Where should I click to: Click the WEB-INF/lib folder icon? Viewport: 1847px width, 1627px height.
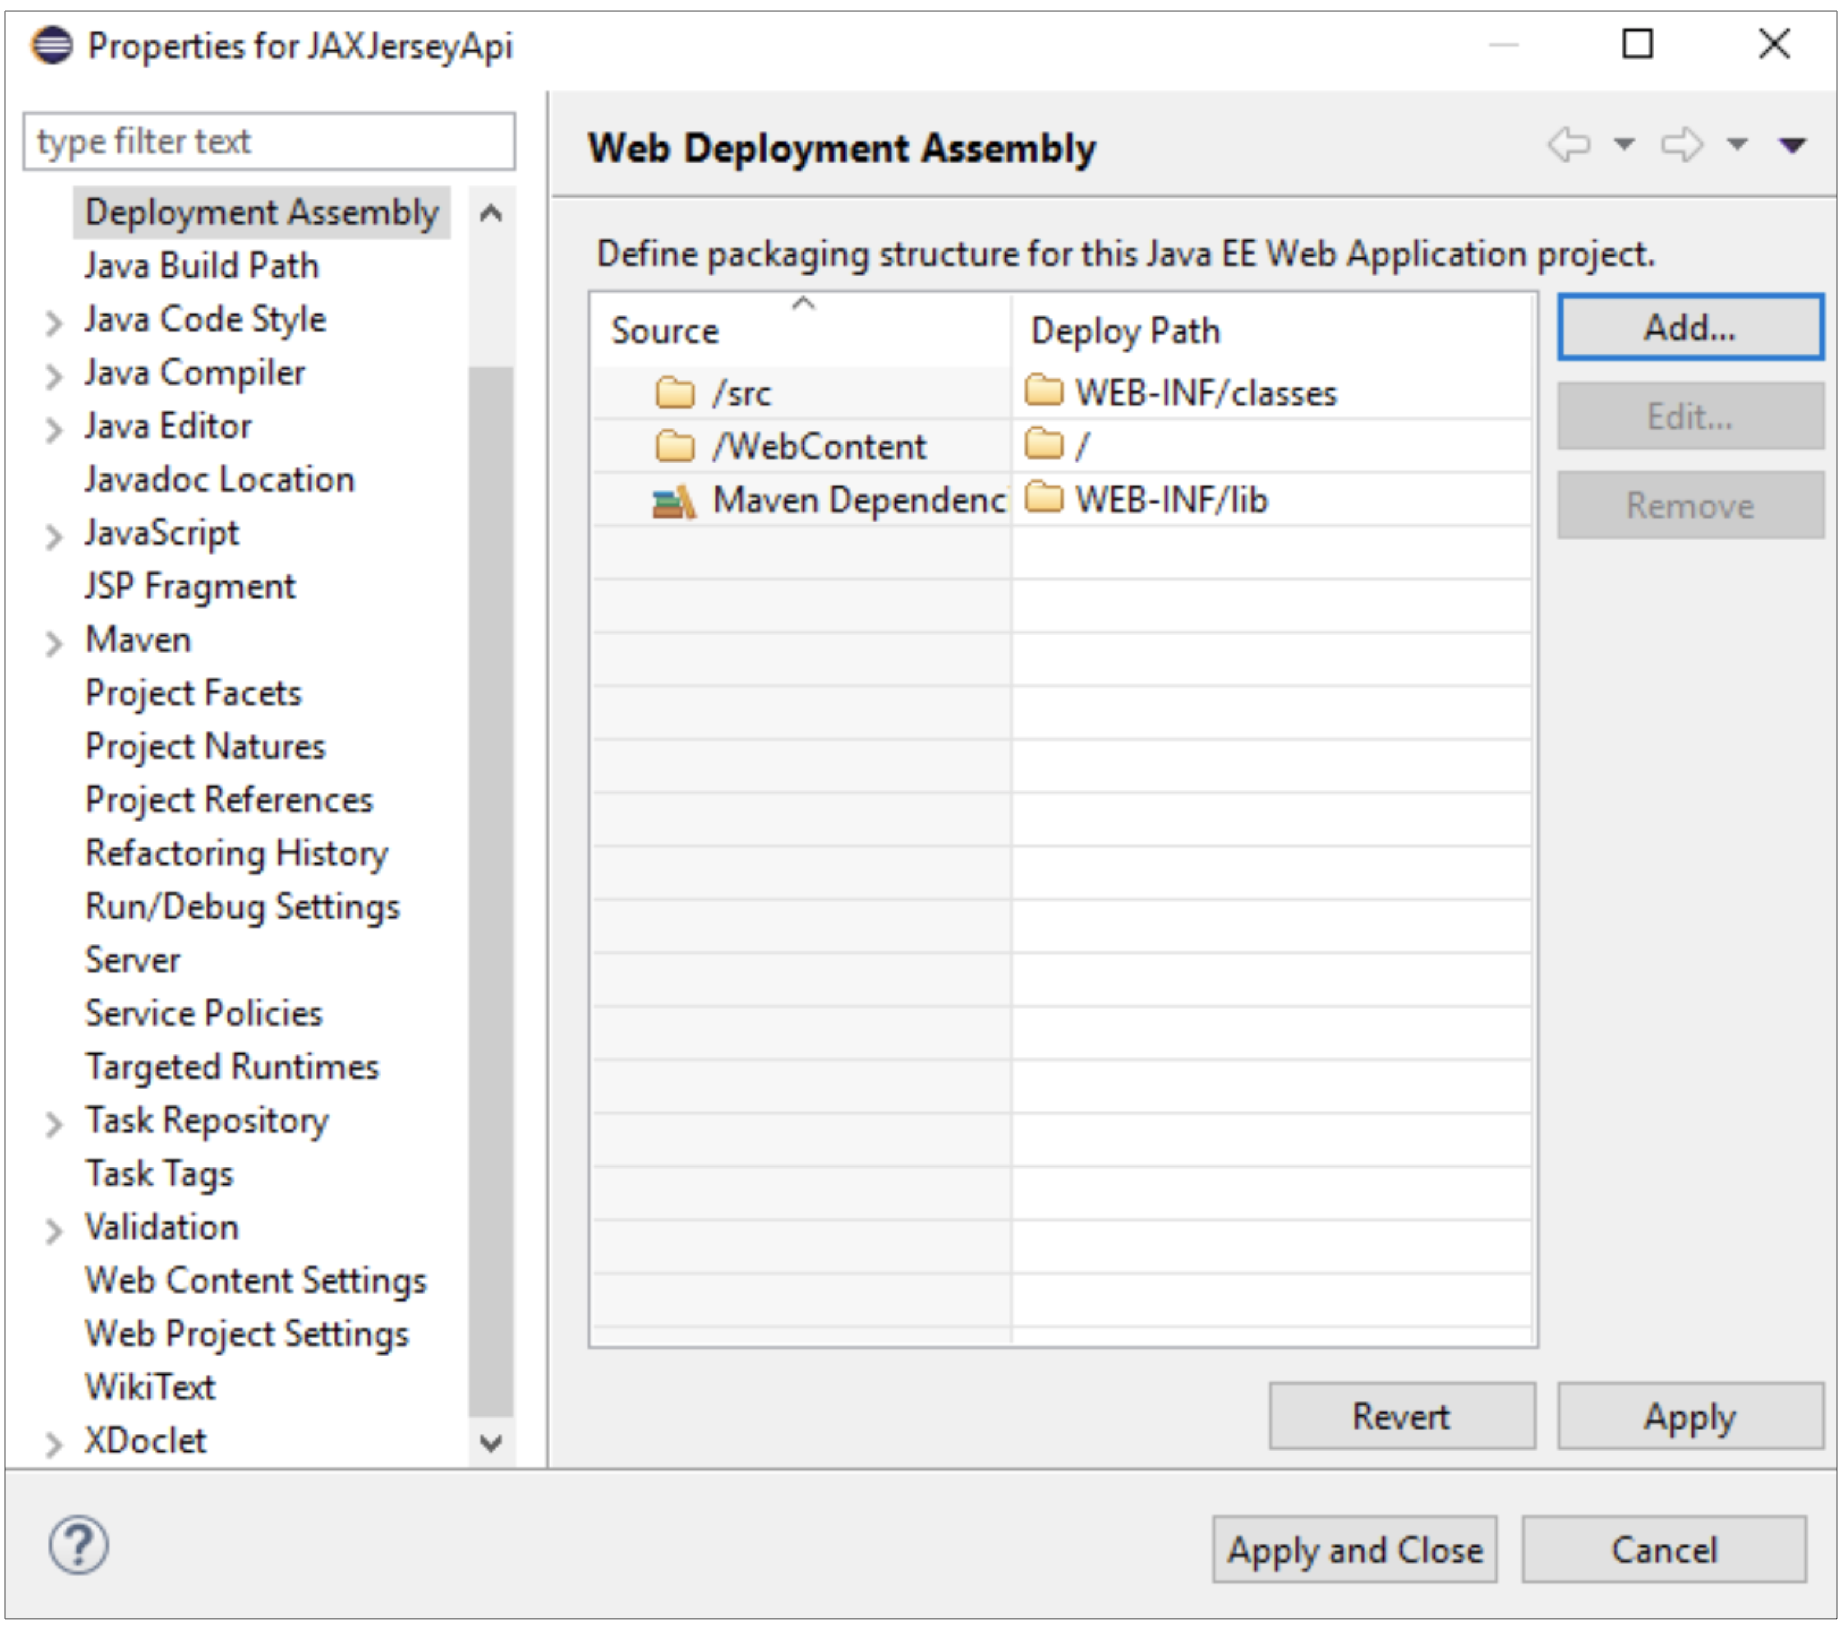(x=1046, y=502)
